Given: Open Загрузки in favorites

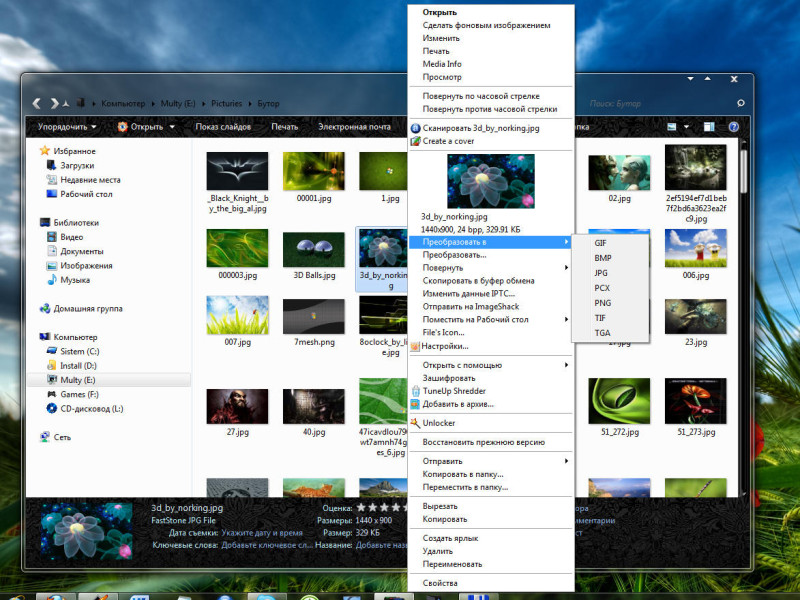Looking at the screenshot, I should [x=77, y=165].
